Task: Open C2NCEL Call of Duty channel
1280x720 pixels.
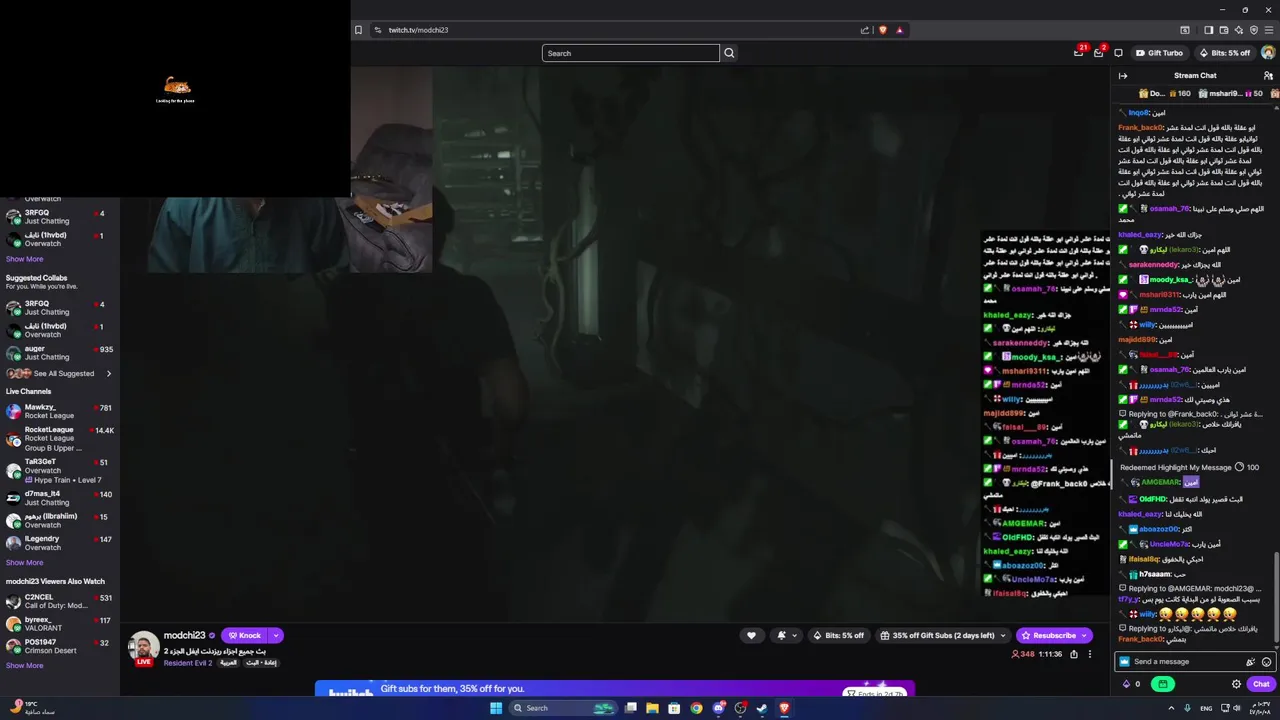Action: coord(60,601)
